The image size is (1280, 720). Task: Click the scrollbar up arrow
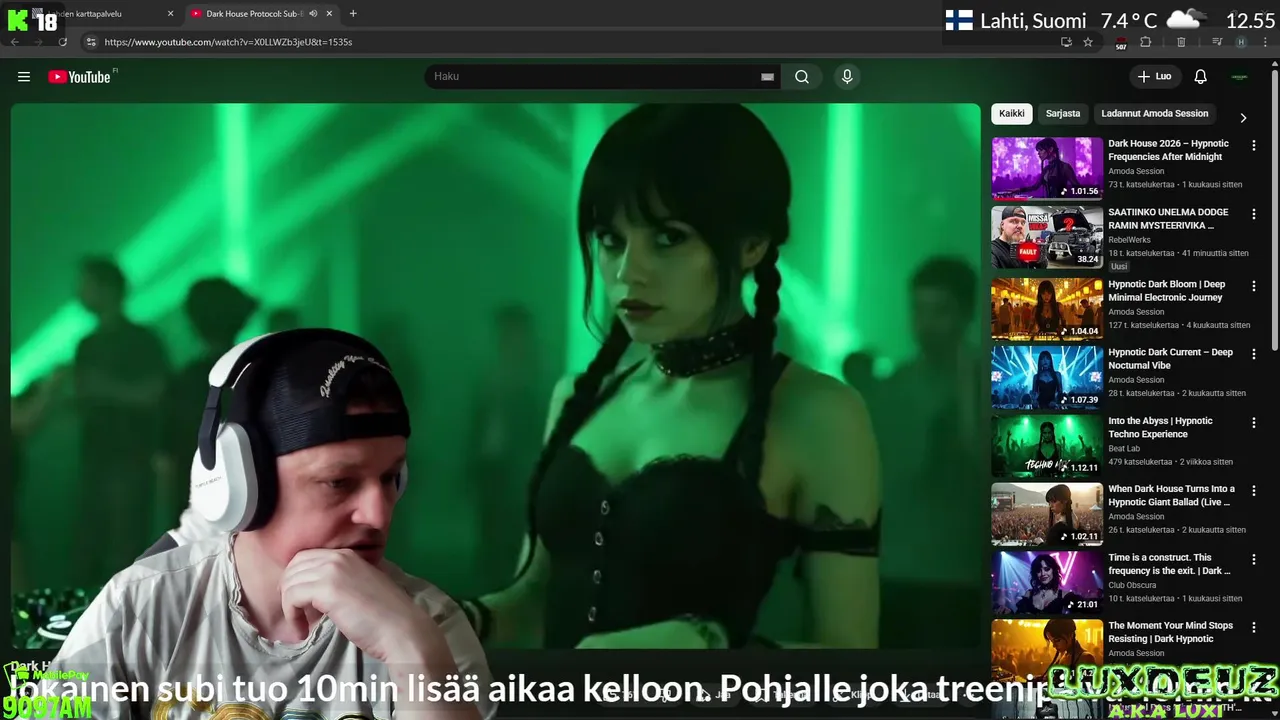[1275, 64]
